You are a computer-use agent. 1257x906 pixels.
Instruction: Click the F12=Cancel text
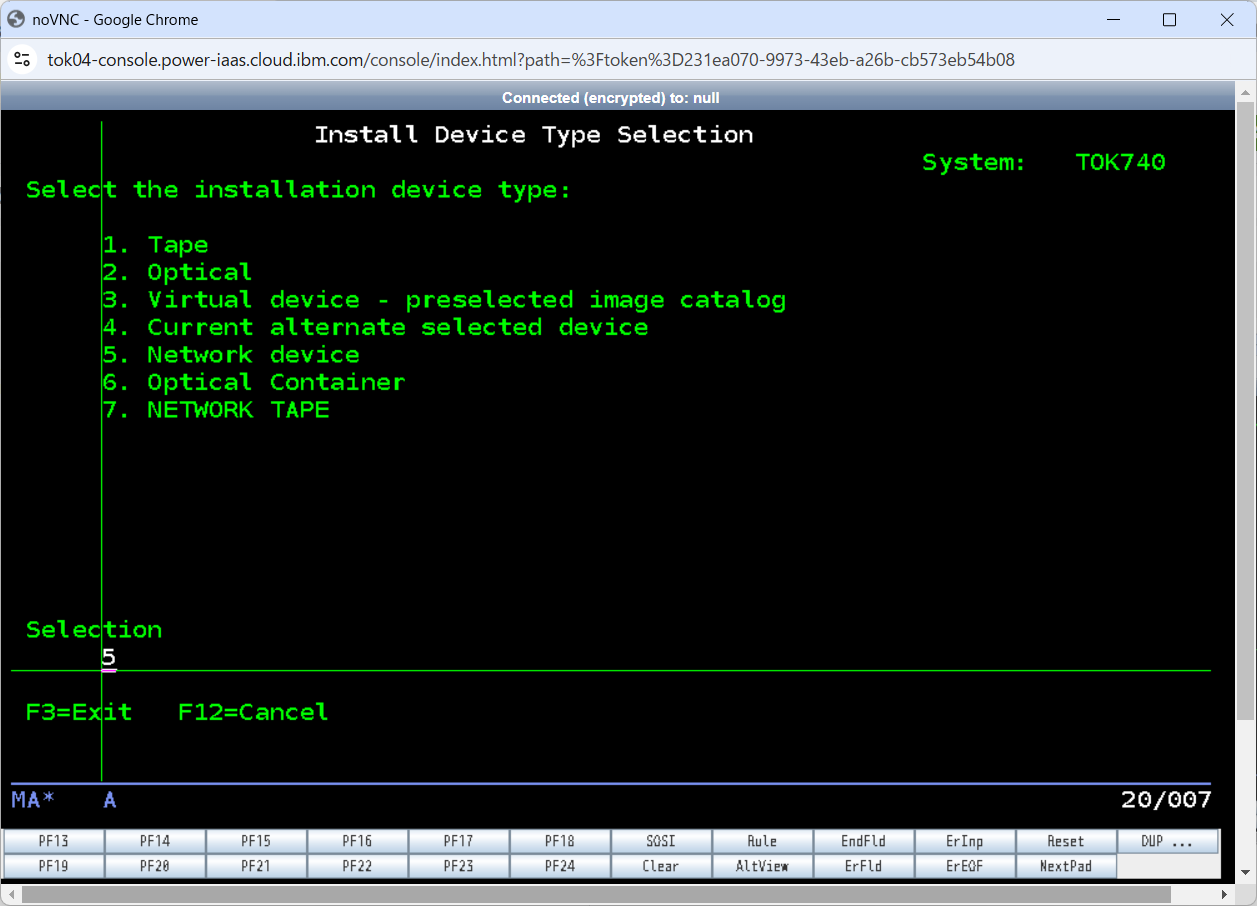253,712
